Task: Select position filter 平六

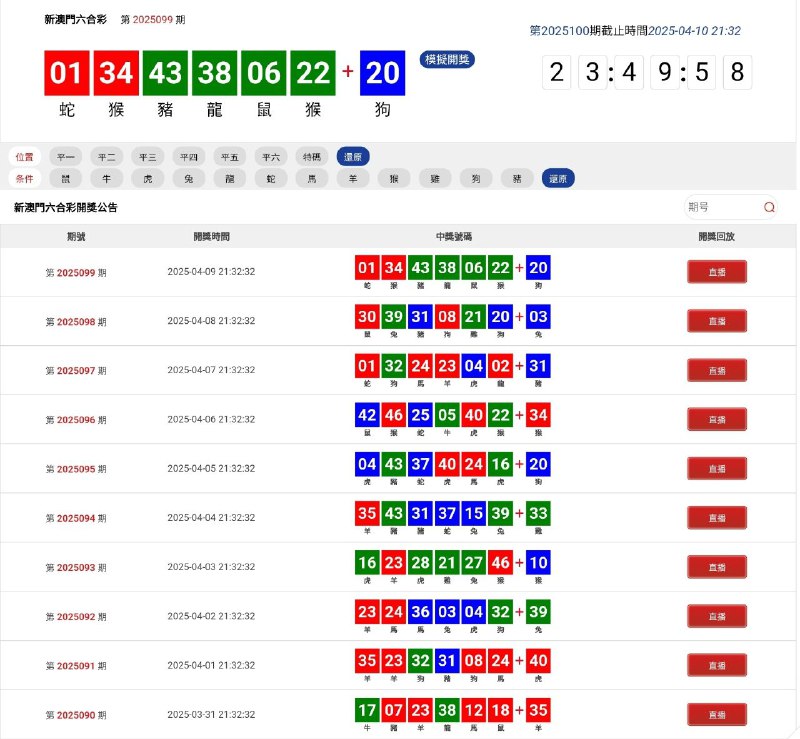Action: (x=271, y=157)
